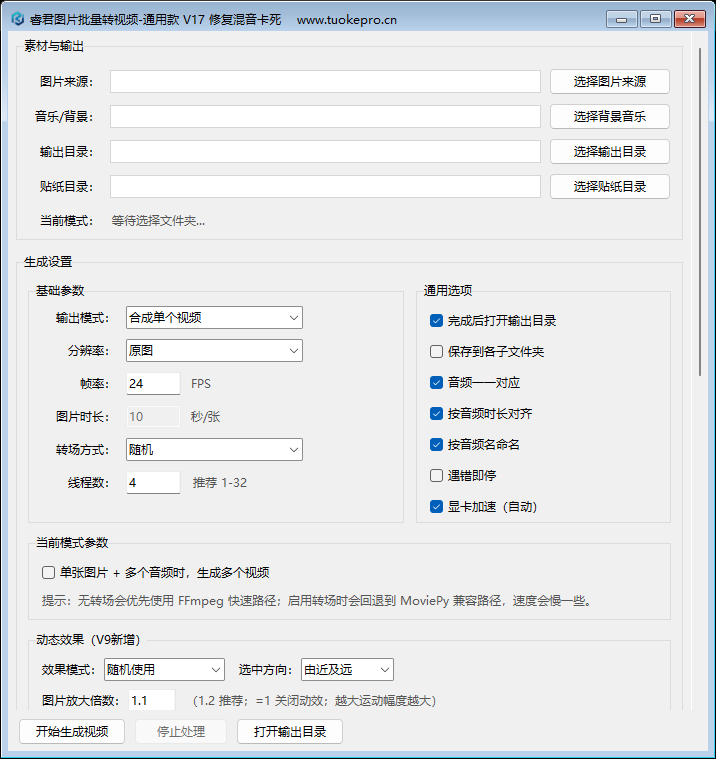Start with 开始生成视频 button

(72, 731)
